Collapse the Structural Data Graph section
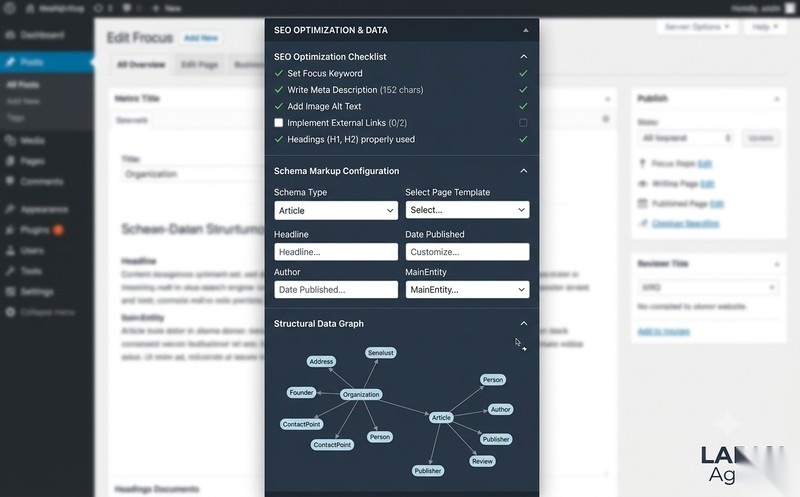The height and width of the screenshot is (497, 800). 523,324
